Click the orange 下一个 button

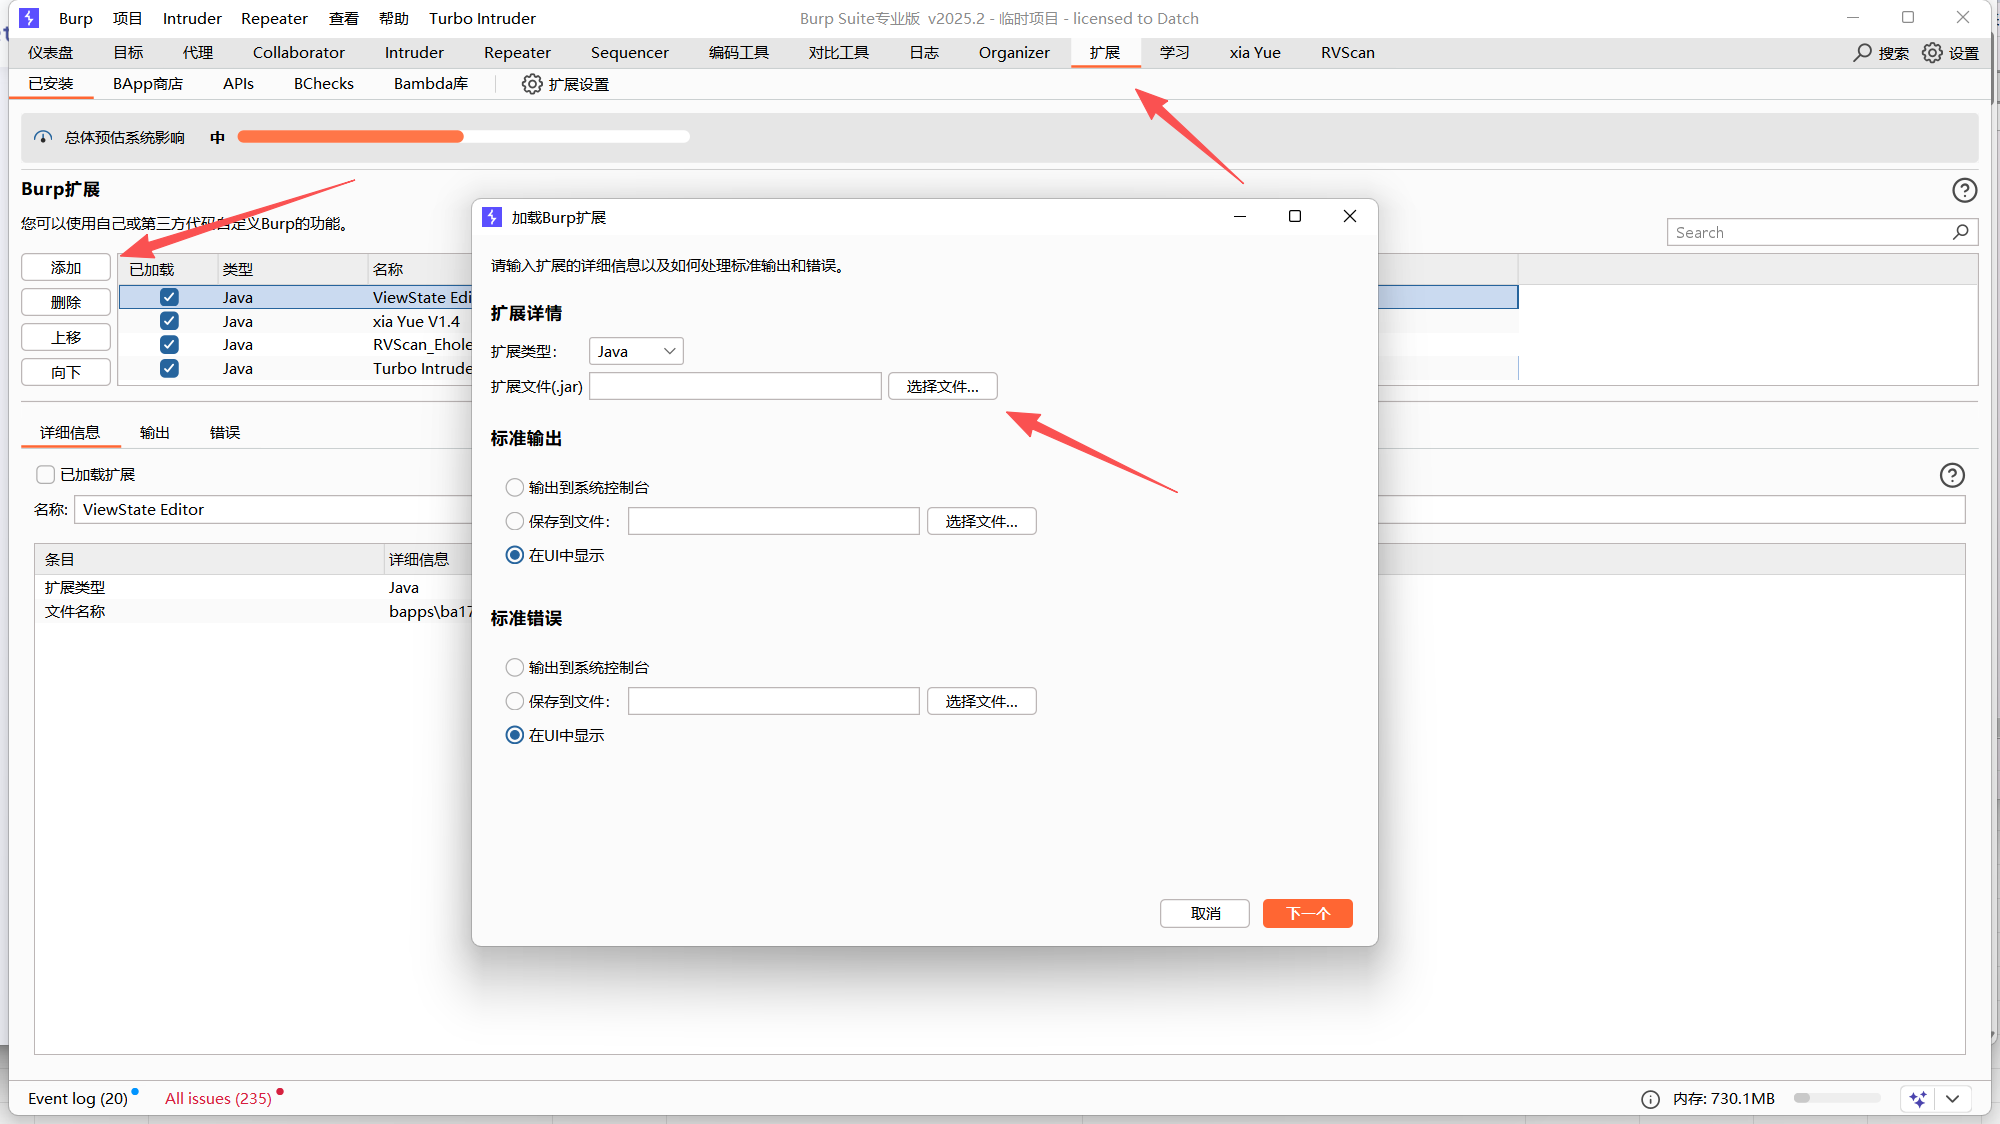coord(1307,913)
